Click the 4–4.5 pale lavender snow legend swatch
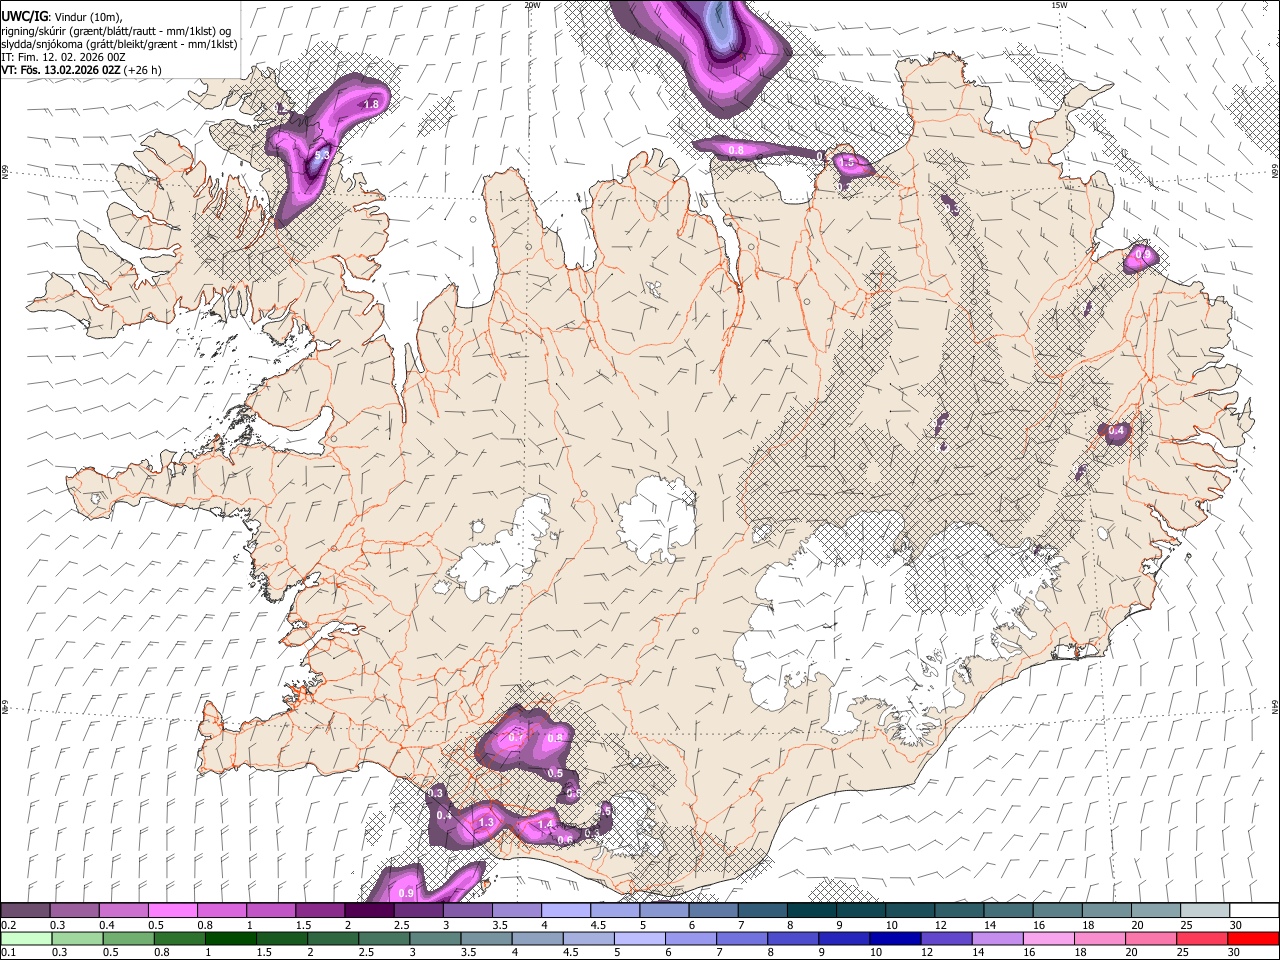This screenshot has width=1280, height=960. pos(566,911)
